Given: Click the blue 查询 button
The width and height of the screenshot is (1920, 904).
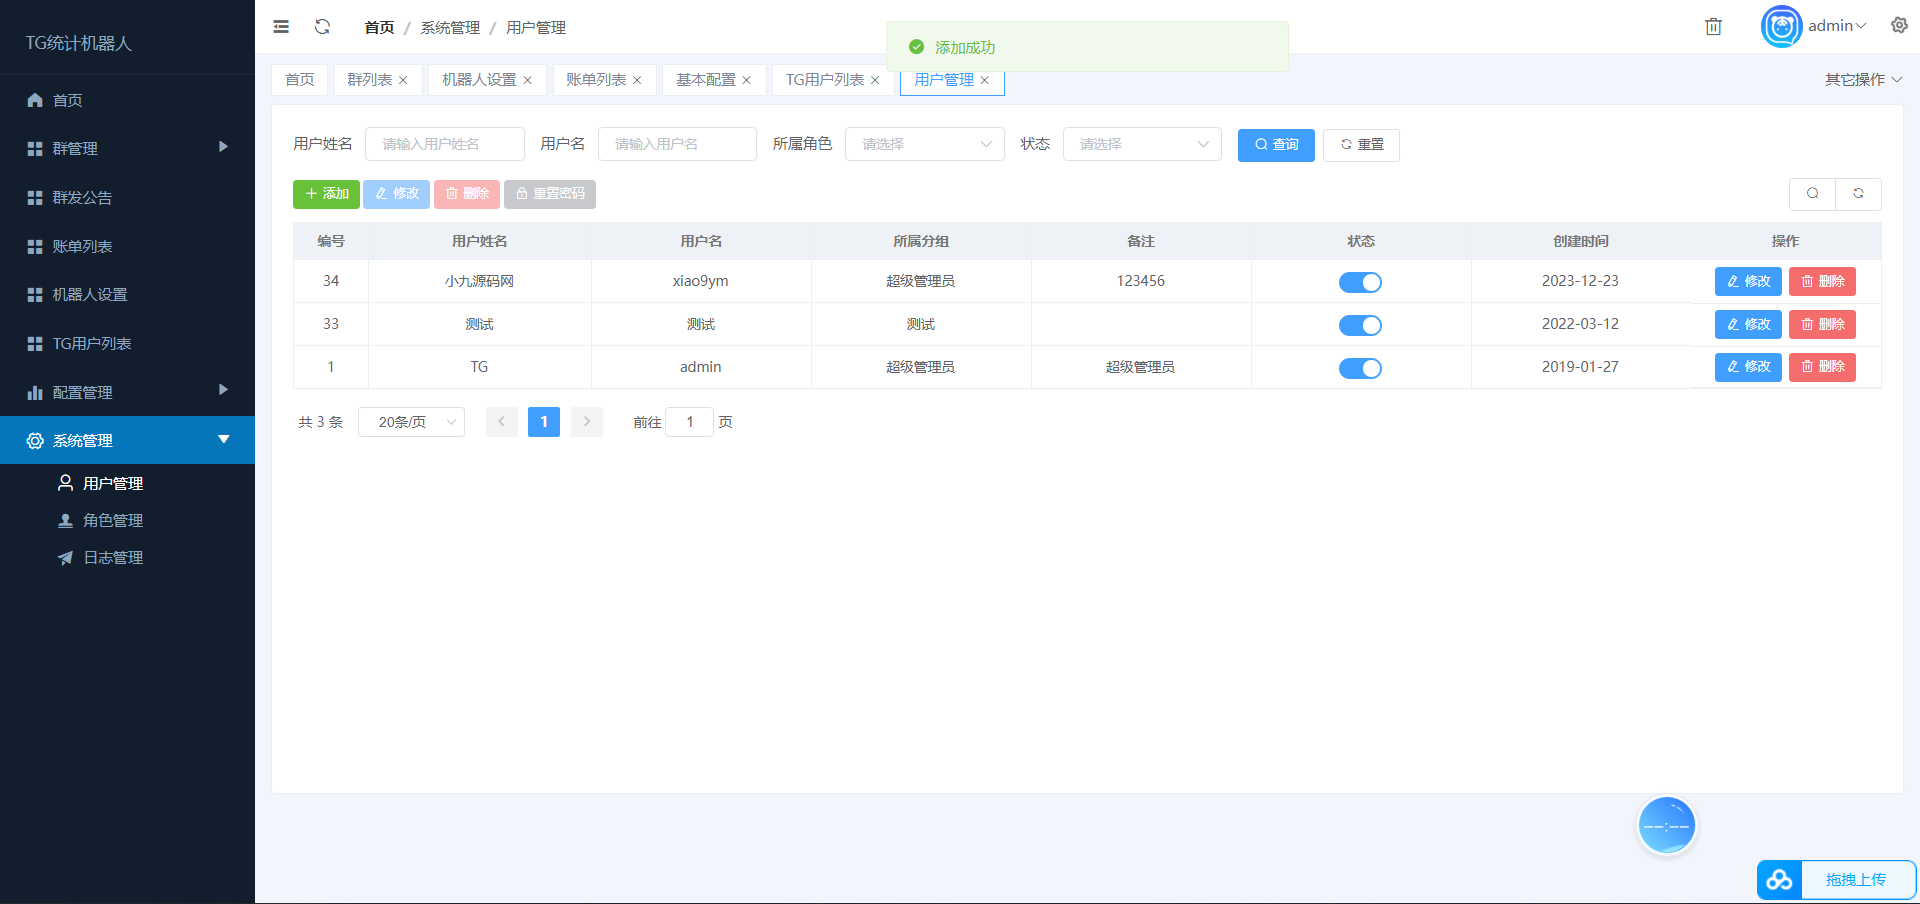Looking at the screenshot, I should coord(1275,145).
